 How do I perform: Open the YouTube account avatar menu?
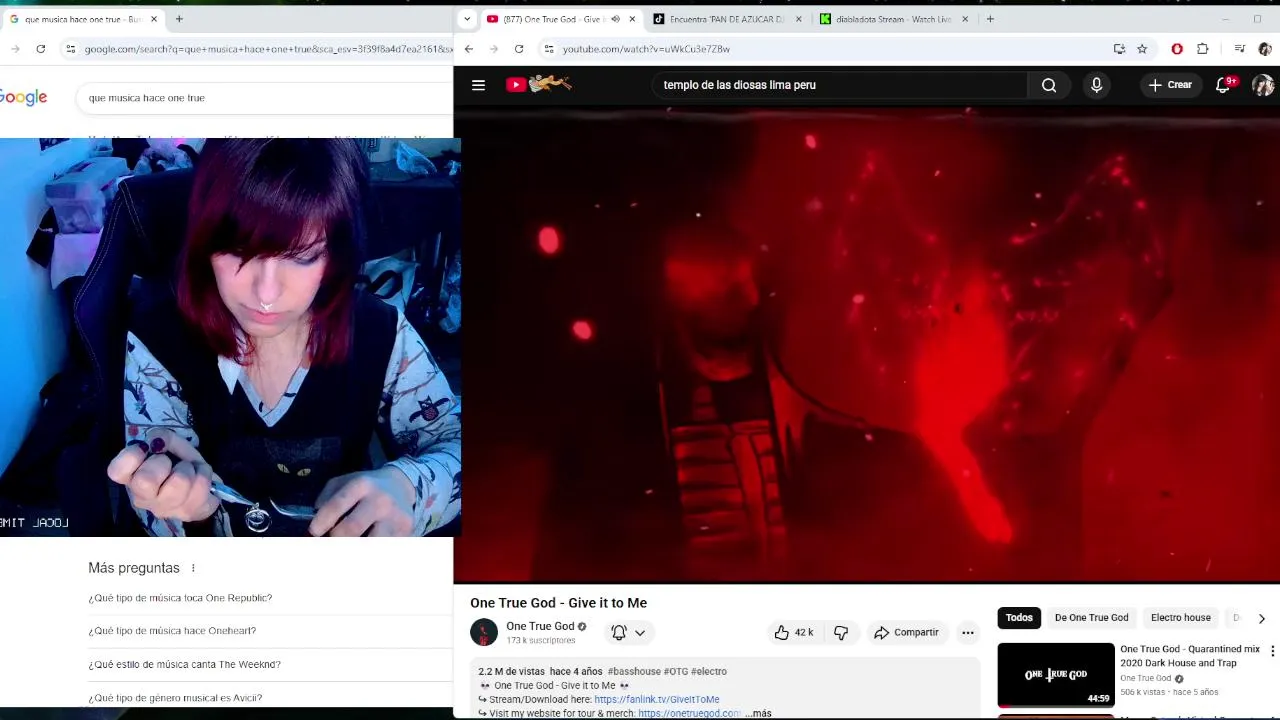point(1263,85)
